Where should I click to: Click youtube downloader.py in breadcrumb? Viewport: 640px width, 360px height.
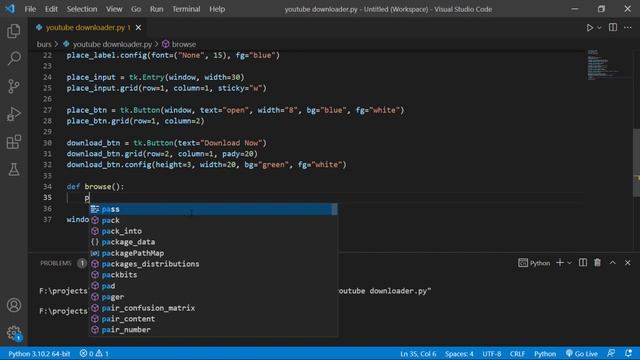(x=112, y=44)
